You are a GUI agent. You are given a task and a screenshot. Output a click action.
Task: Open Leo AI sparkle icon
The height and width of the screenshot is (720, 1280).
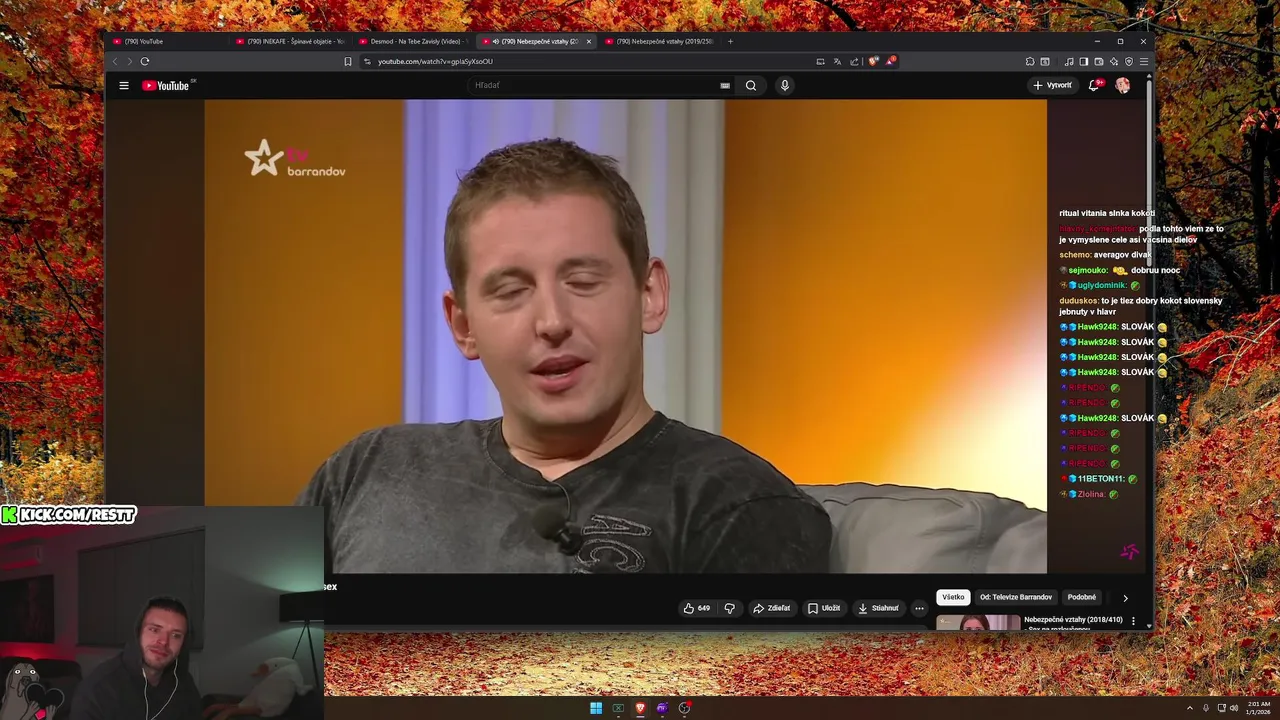[x=1114, y=61]
